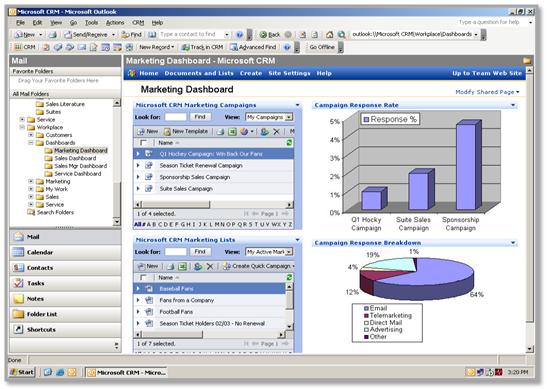Open the Actions menu
Image resolution: width=547 pixels, height=389 pixels.
pyautogui.click(x=115, y=22)
